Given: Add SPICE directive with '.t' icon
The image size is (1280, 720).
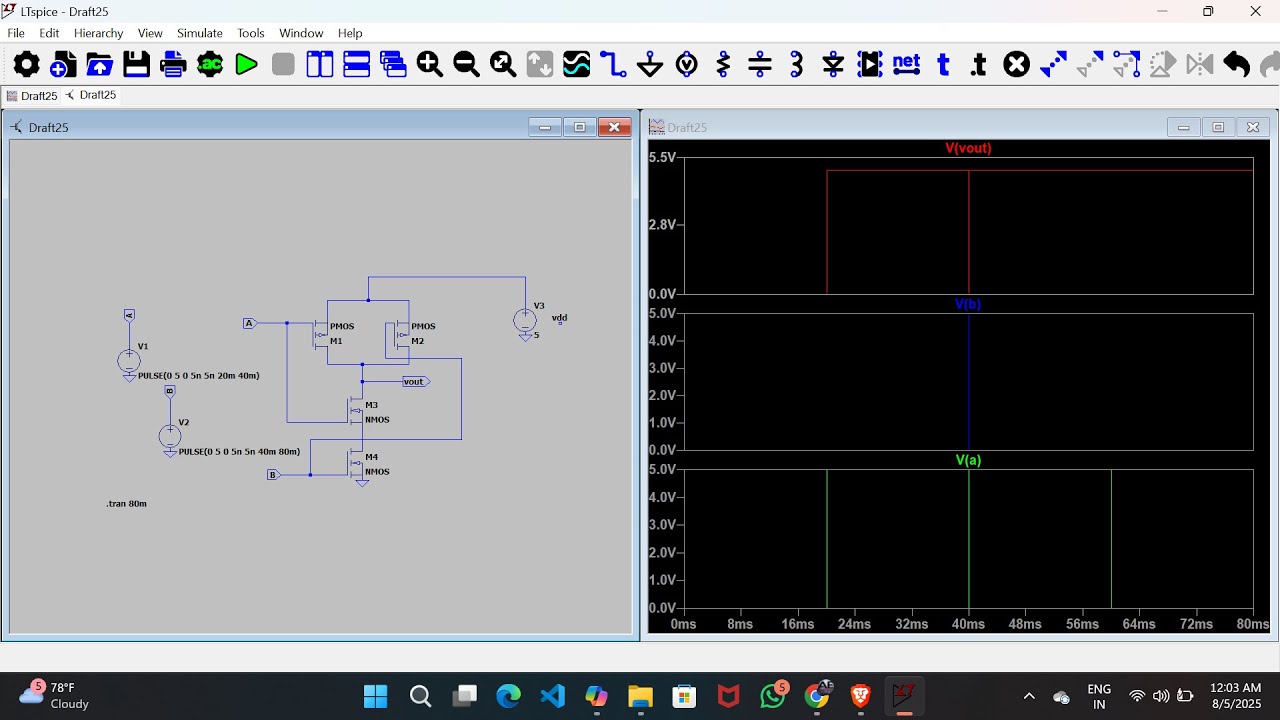Looking at the screenshot, I should coord(979,65).
